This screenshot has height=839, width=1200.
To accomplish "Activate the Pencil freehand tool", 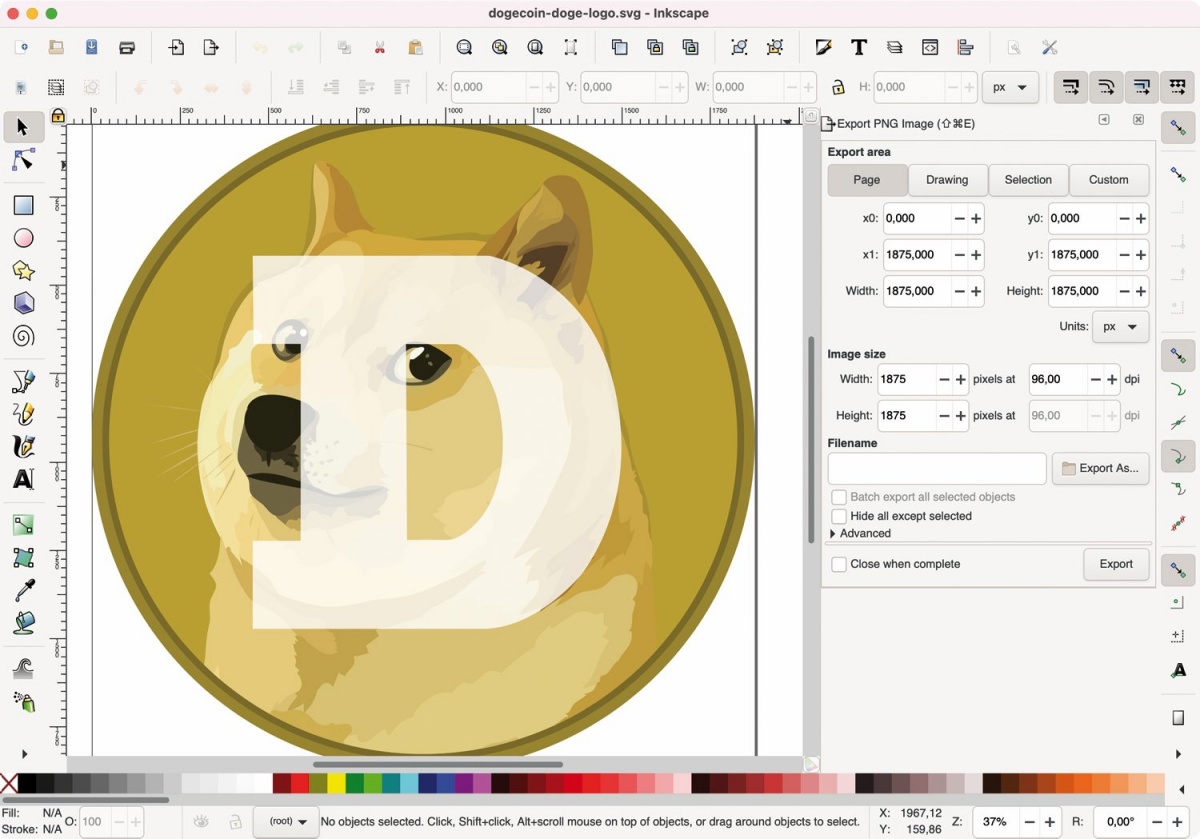I will point(23,413).
